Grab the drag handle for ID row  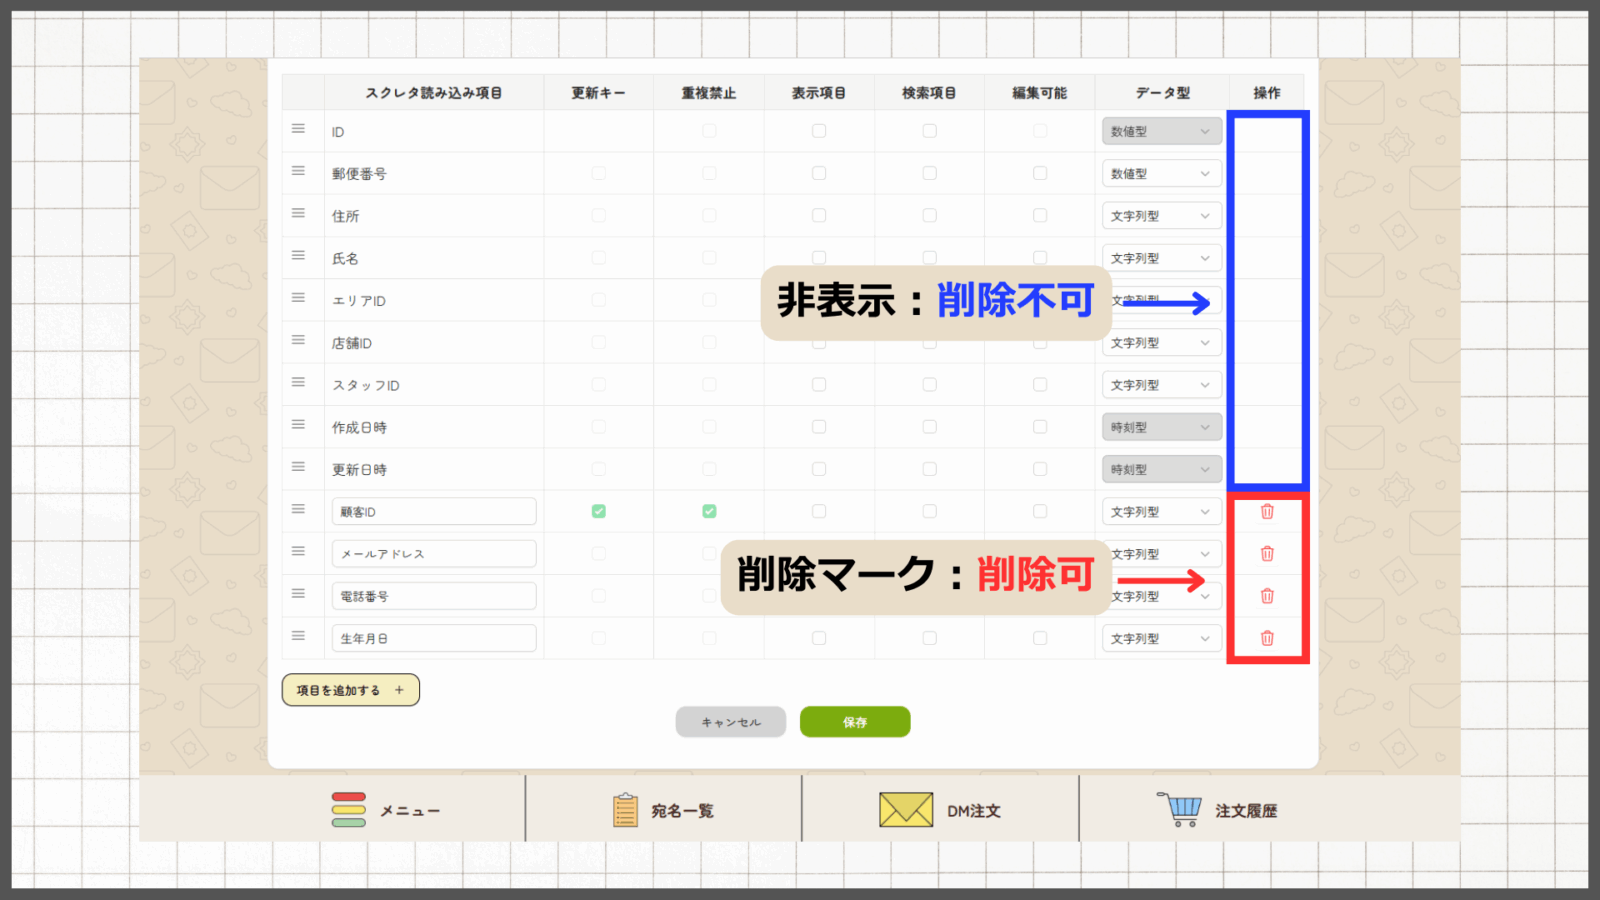(x=298, y=129)
